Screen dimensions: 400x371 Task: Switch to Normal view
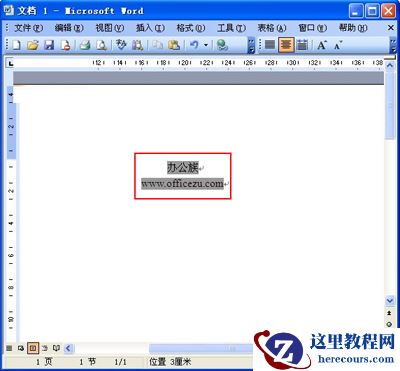click(x=9, y=348)
